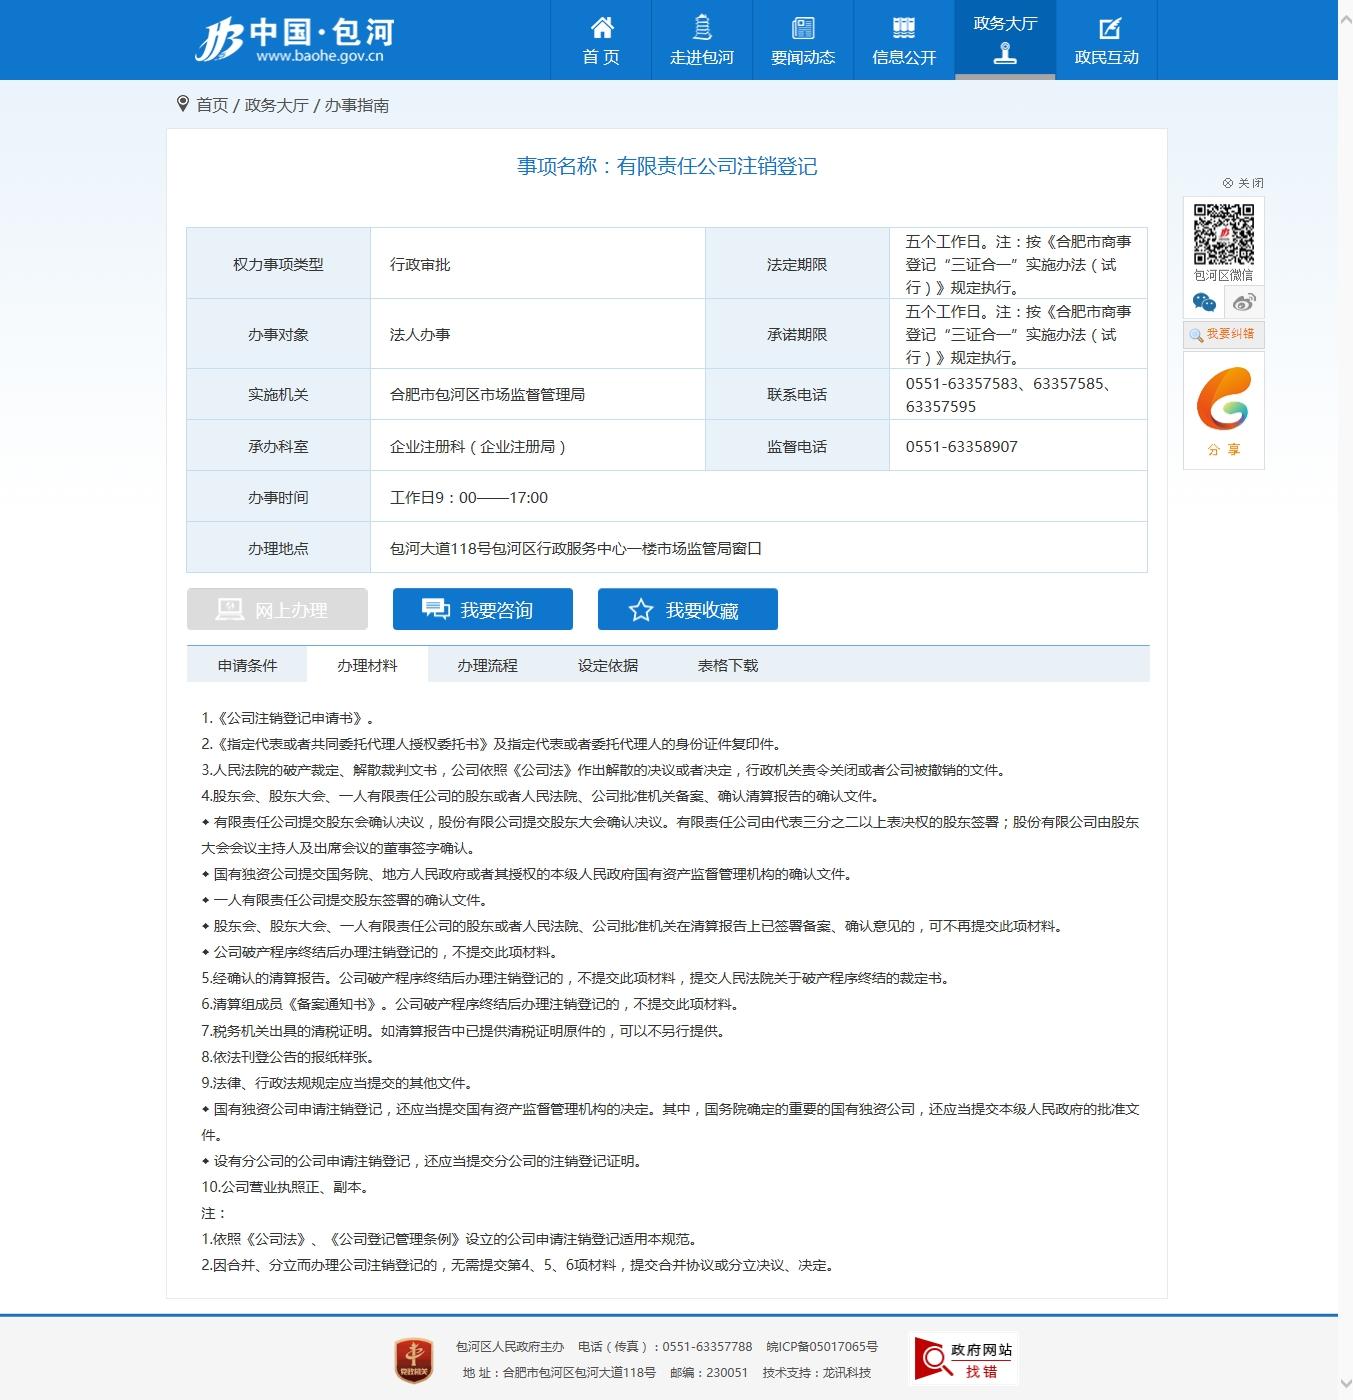This screenshot has height=1400, width=1353.
Task: Click the 办事指南 breadcrumb link
Action: (357, 105)
